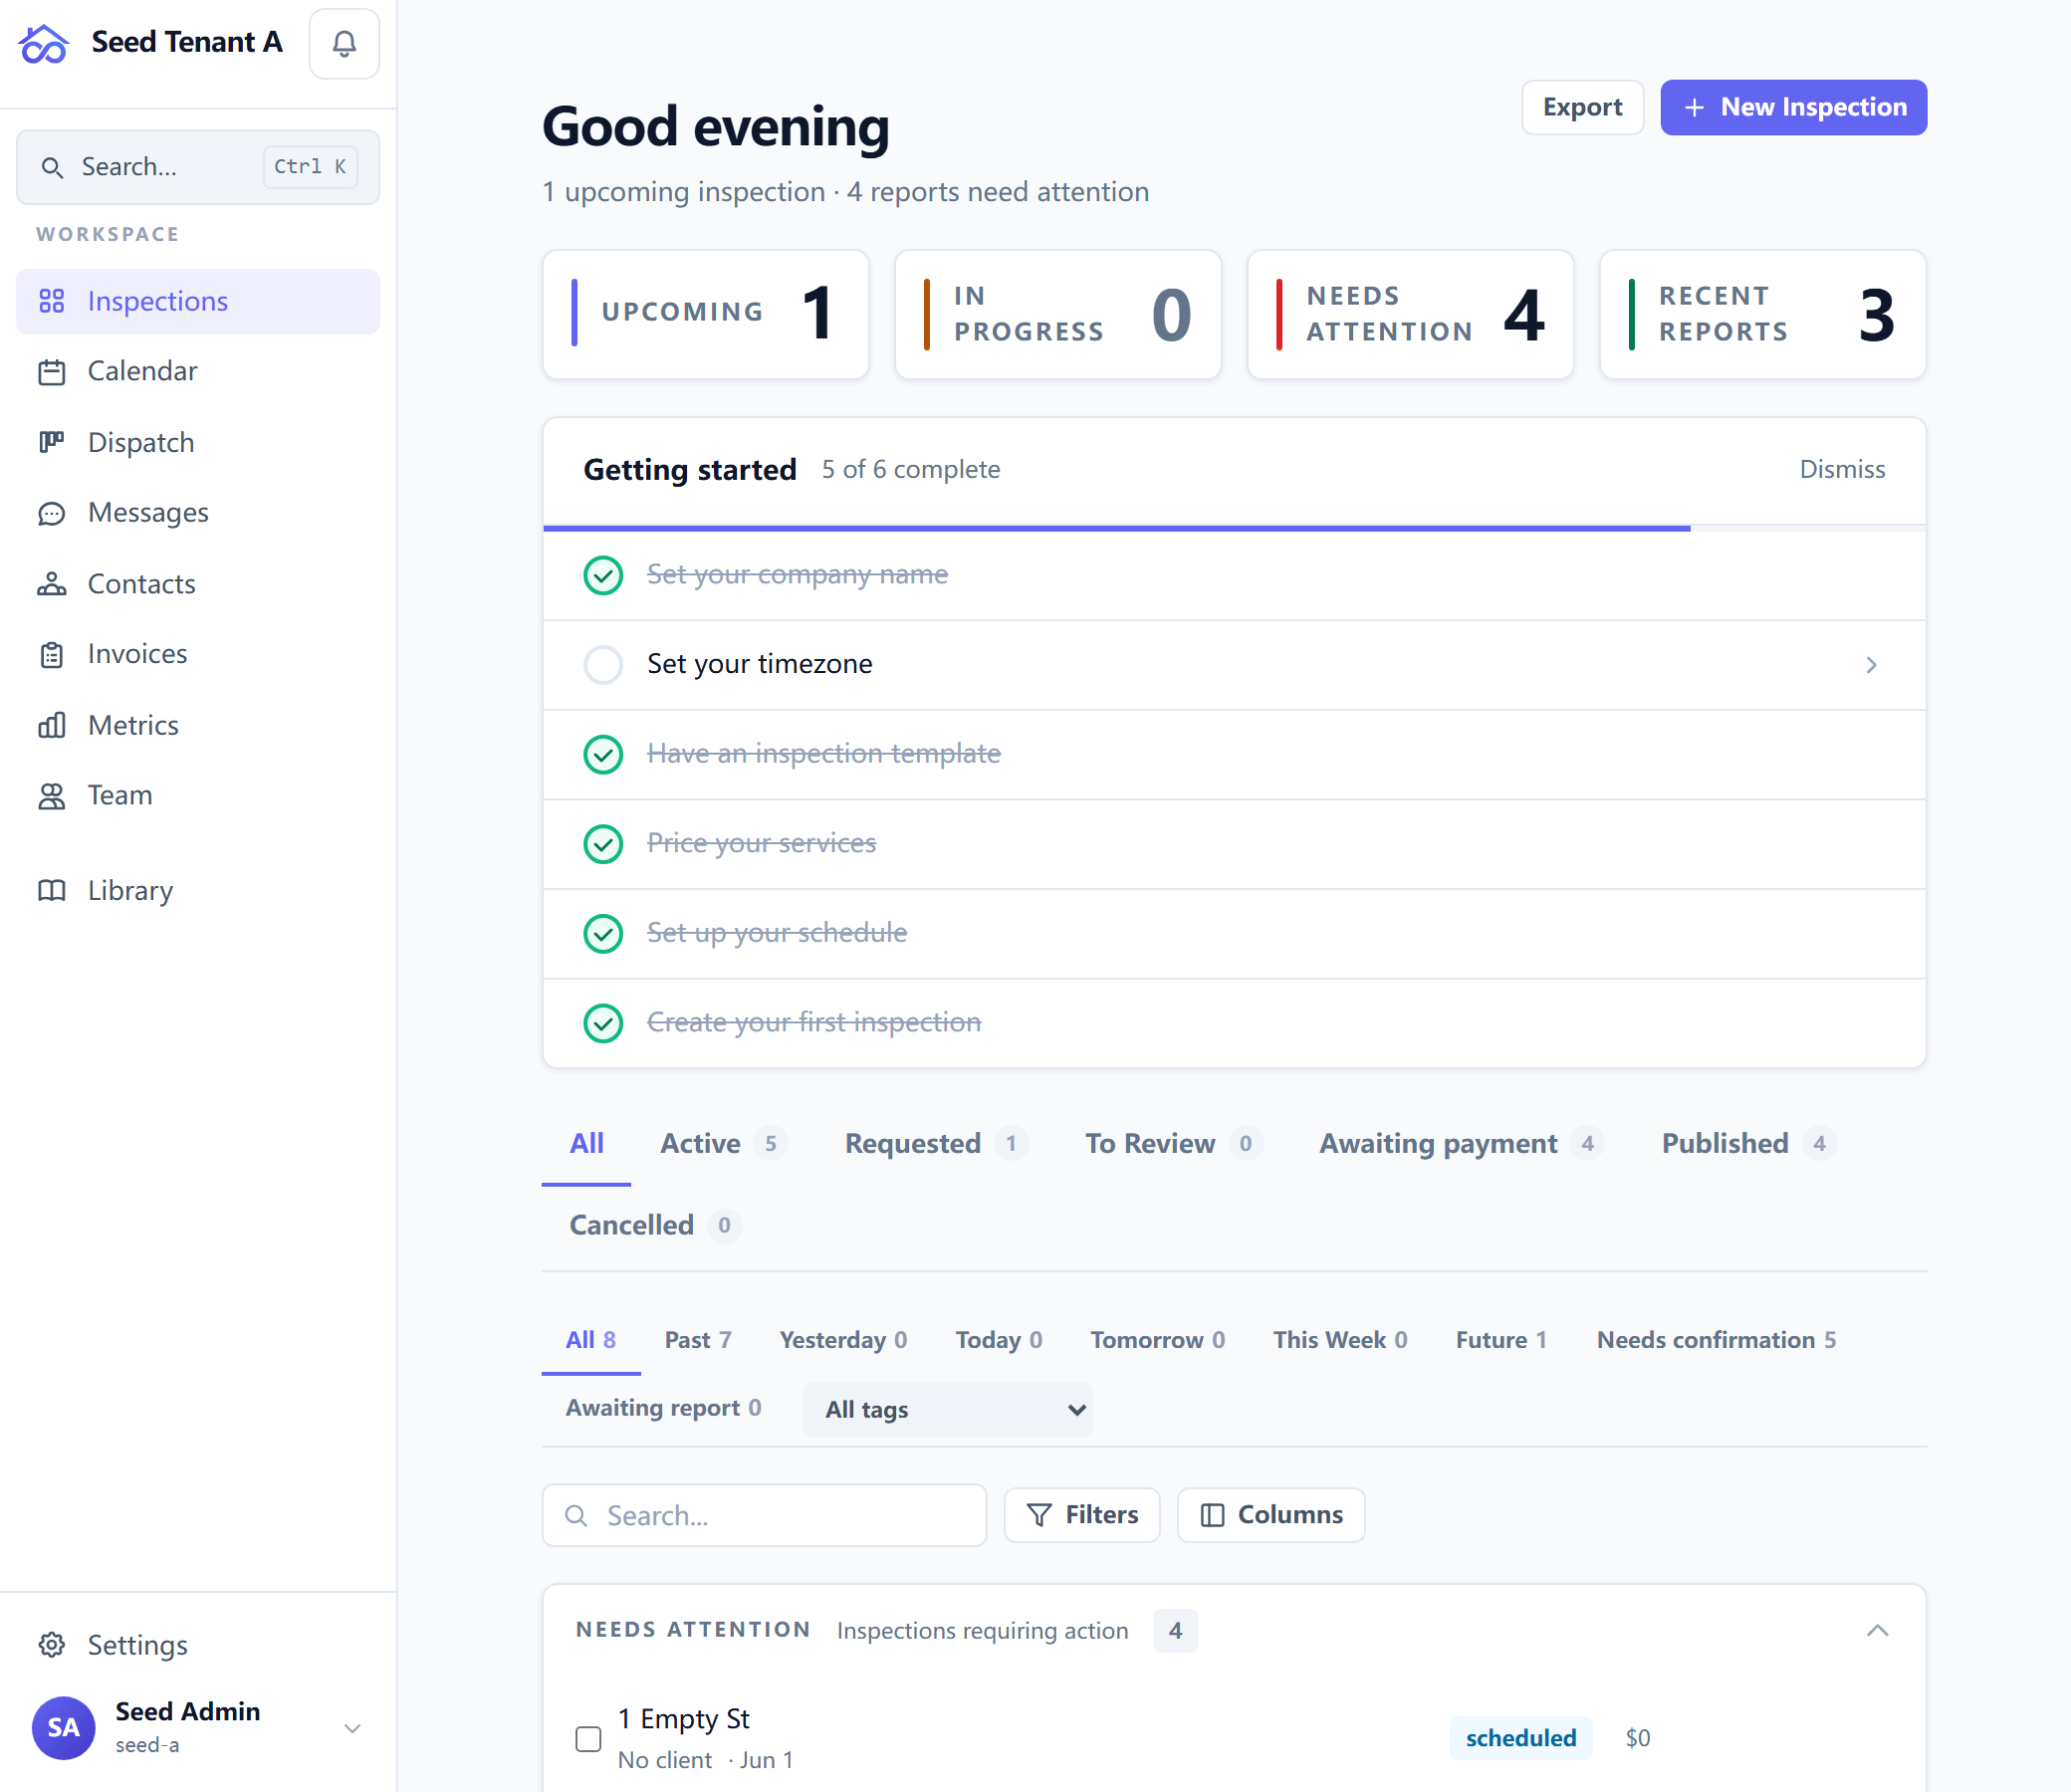Viewport: 2071px width, 1792px height.
Task: Click the SA user avatar
Action: pyautogui.click(x=63, y=1727)
